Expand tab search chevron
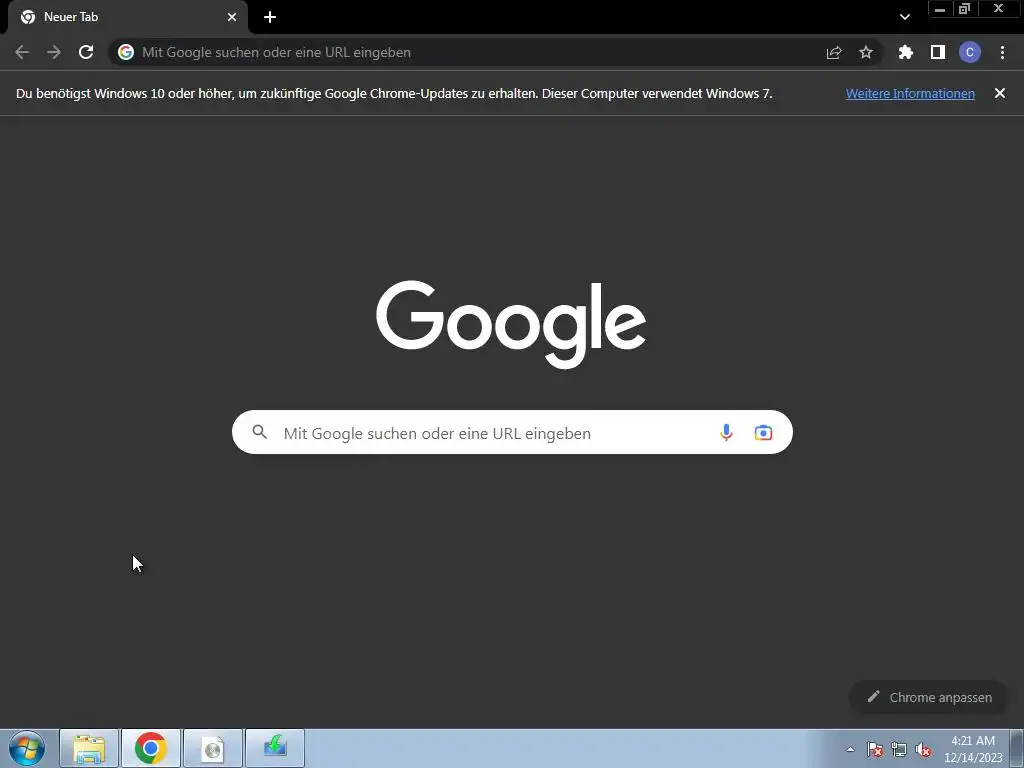 point(904,17)
